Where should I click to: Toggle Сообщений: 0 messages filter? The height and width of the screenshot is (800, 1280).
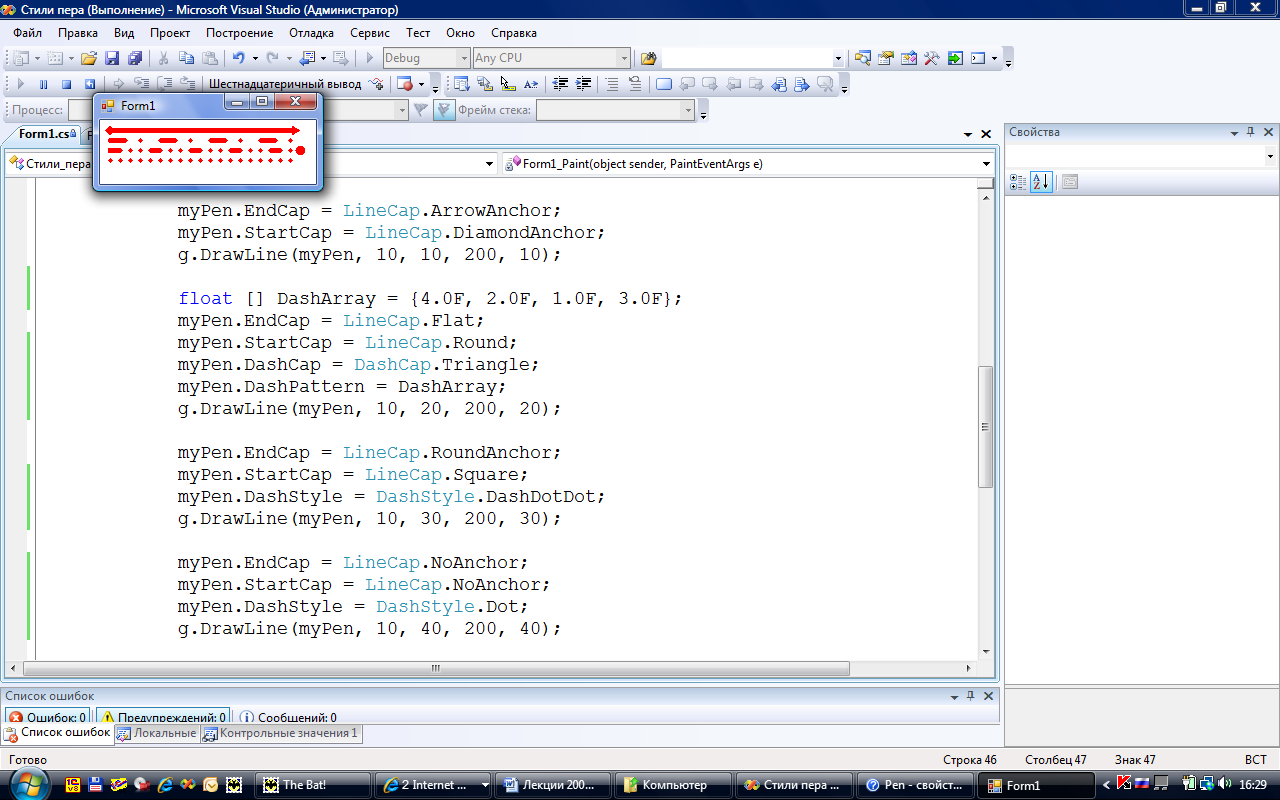[287, 717]
